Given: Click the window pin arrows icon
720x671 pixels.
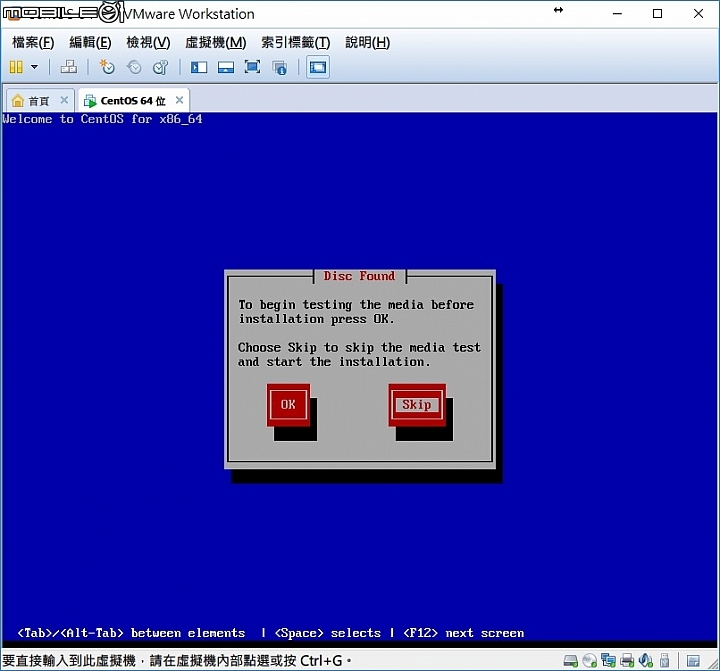Looking at the screenshot, I should (x=558, y=10).
